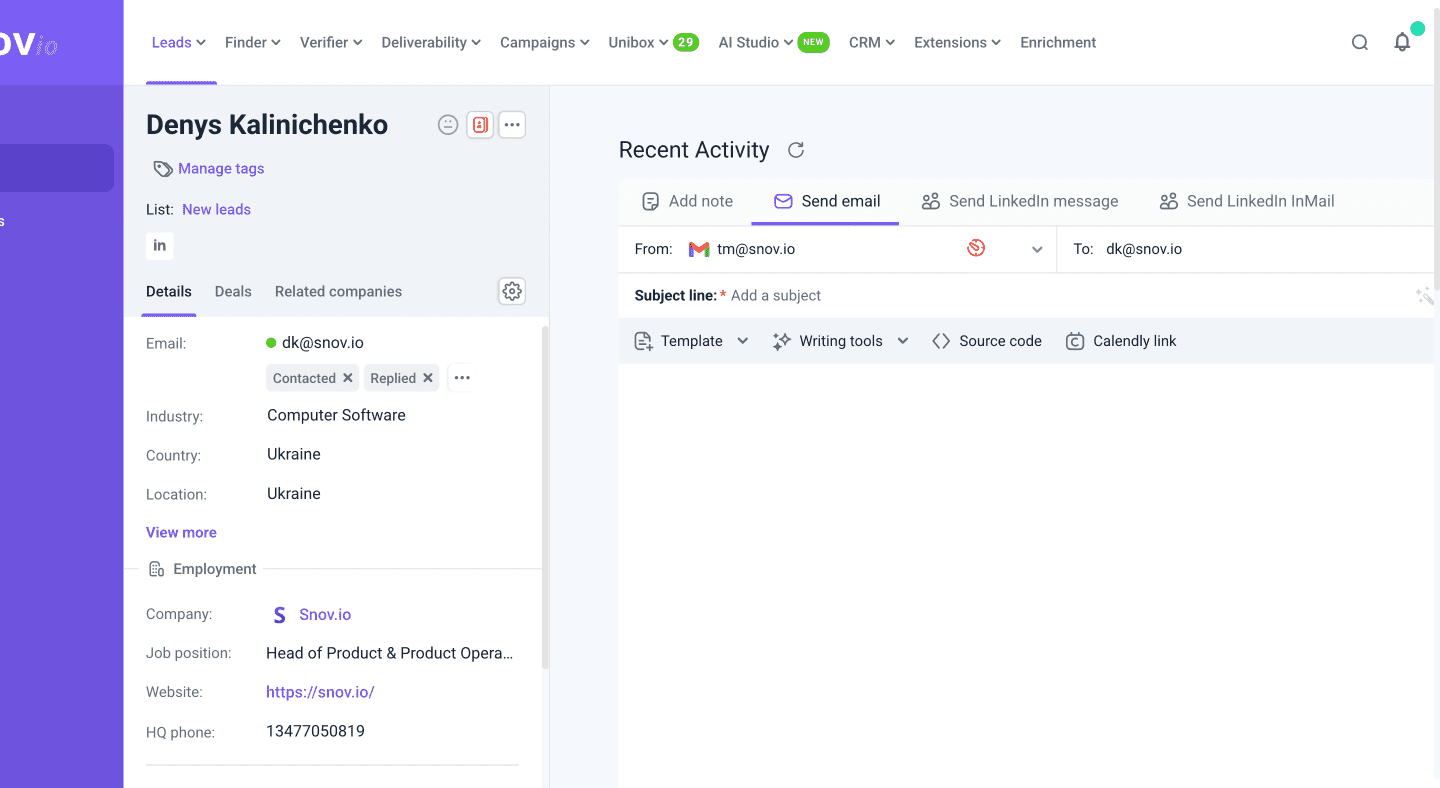Image resolution: width=1440 pixels, height=788 pixels.
Task: Click the tag icon beside Manage tags
Action: 162,169
